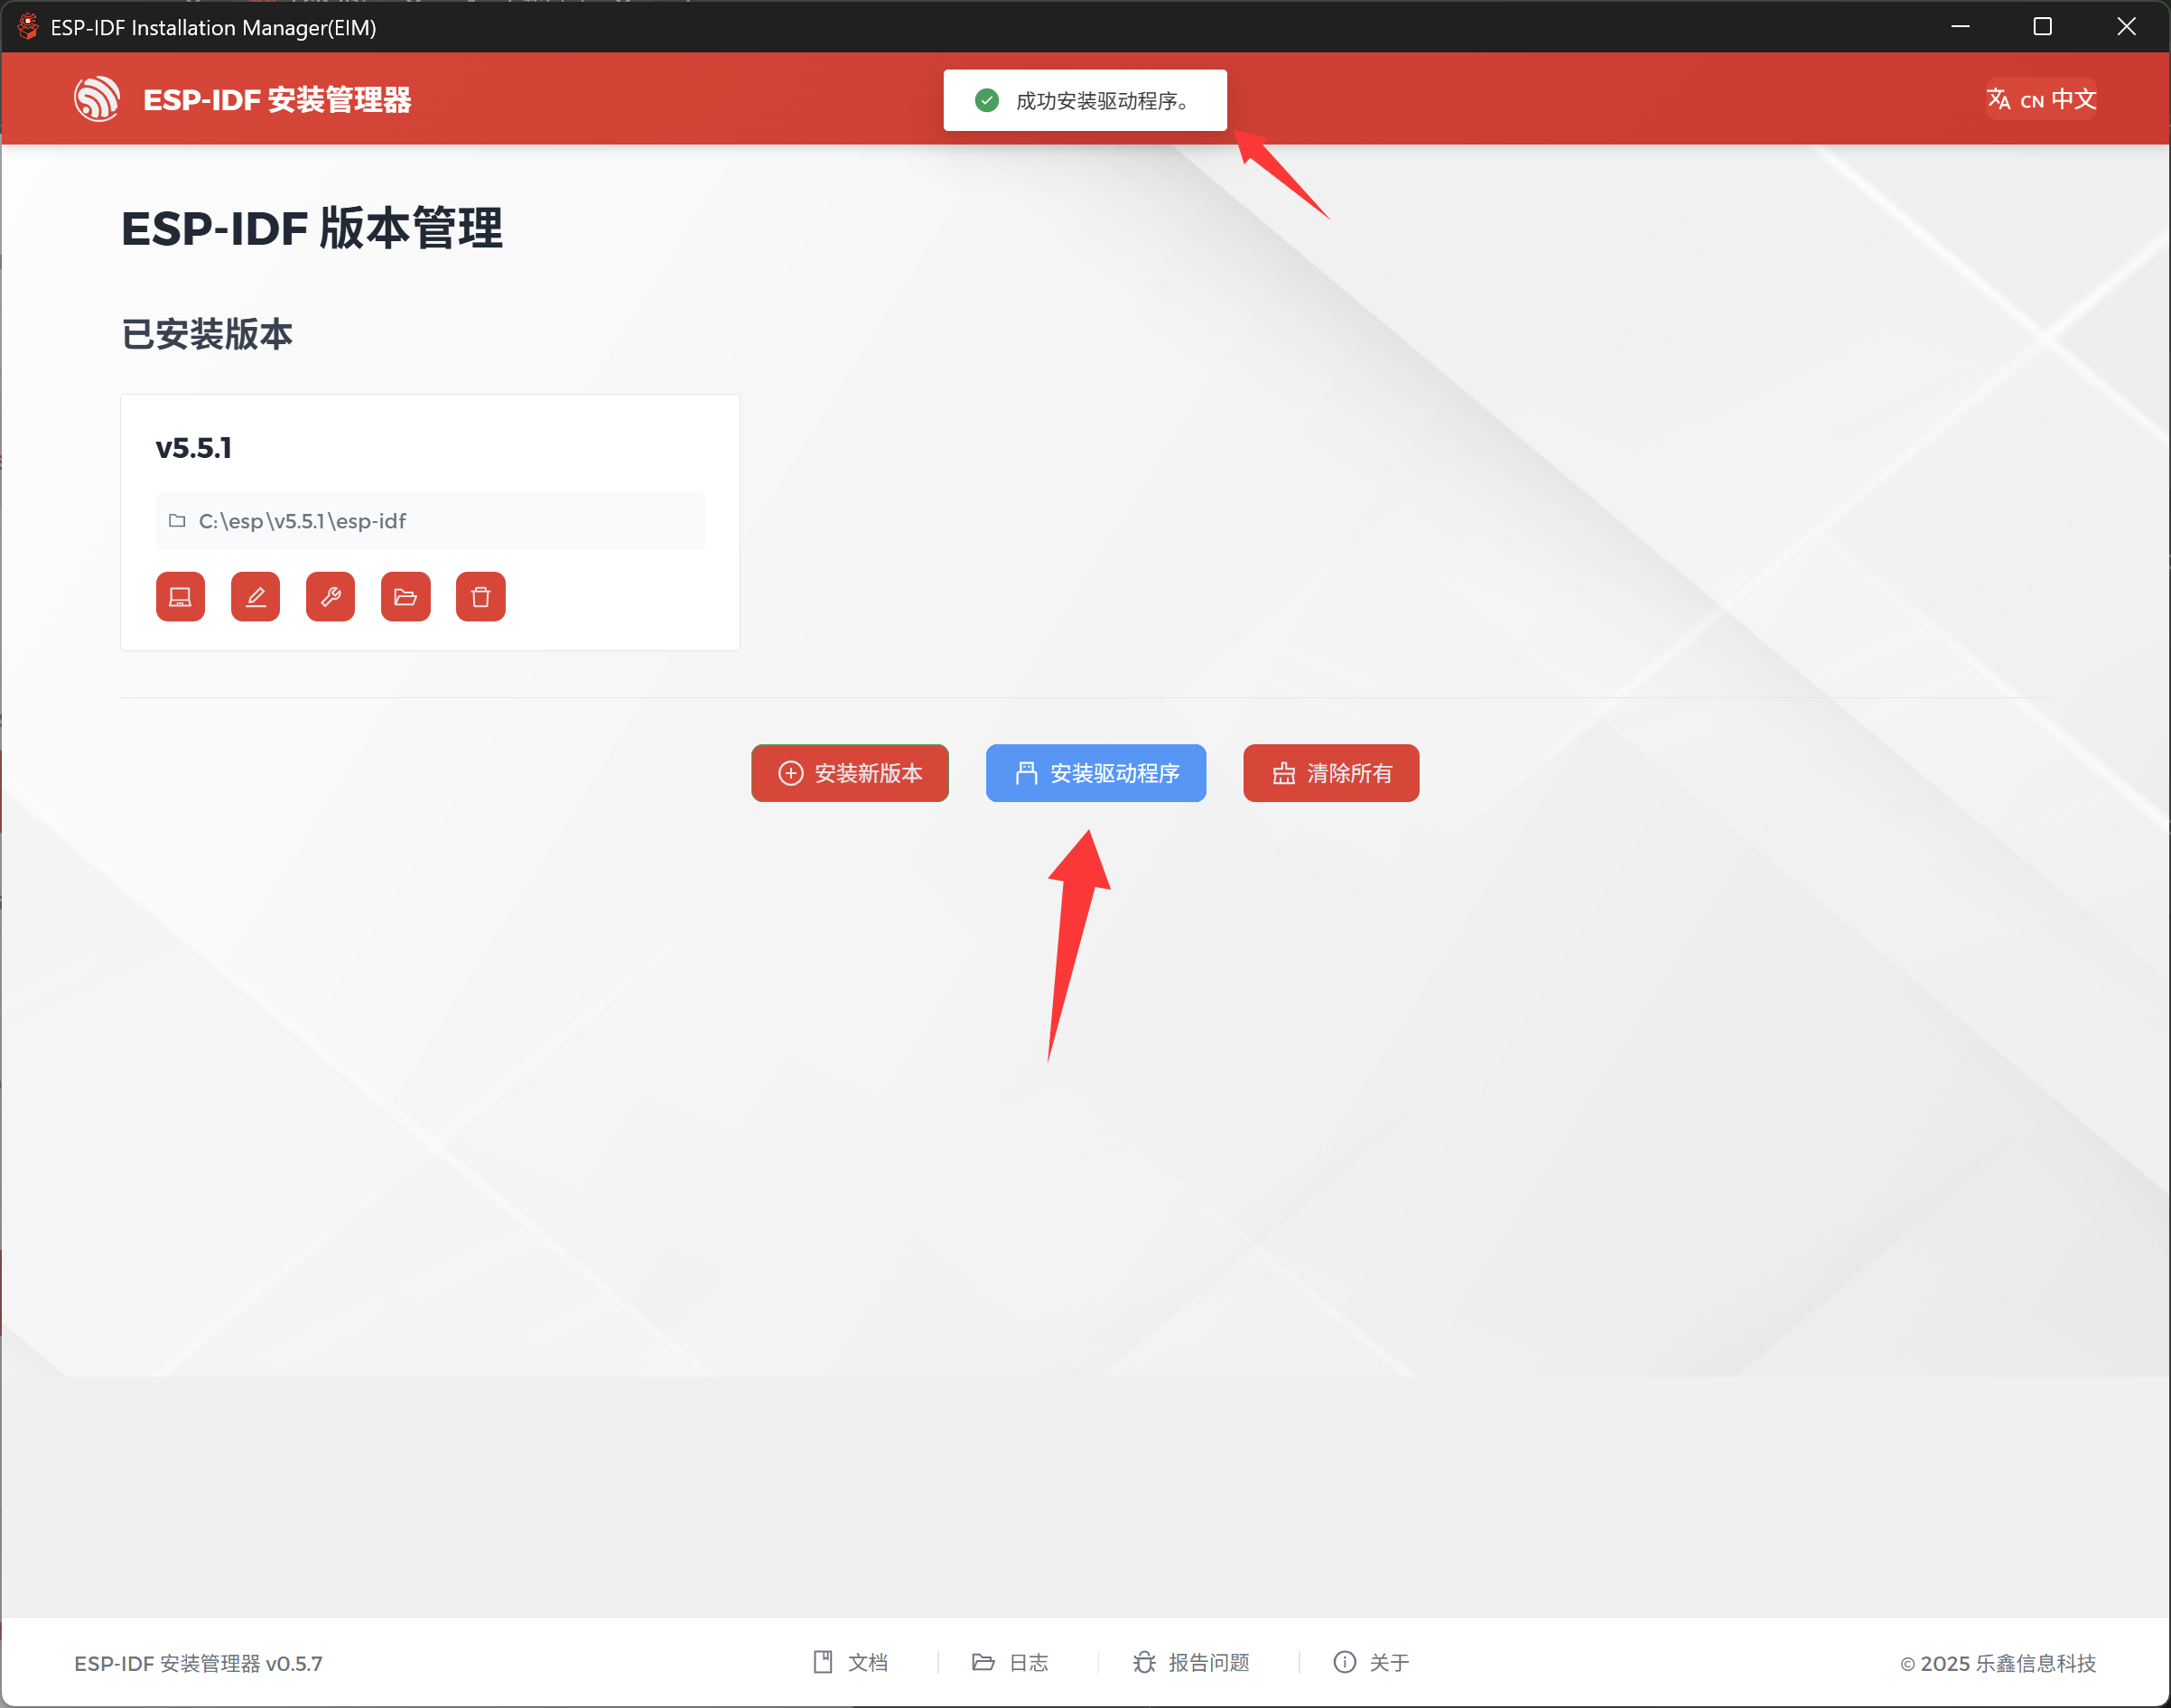Screen dimensions: 2171x1708
Task: Open the 关于 about link
Action: pos(1371,1662)
